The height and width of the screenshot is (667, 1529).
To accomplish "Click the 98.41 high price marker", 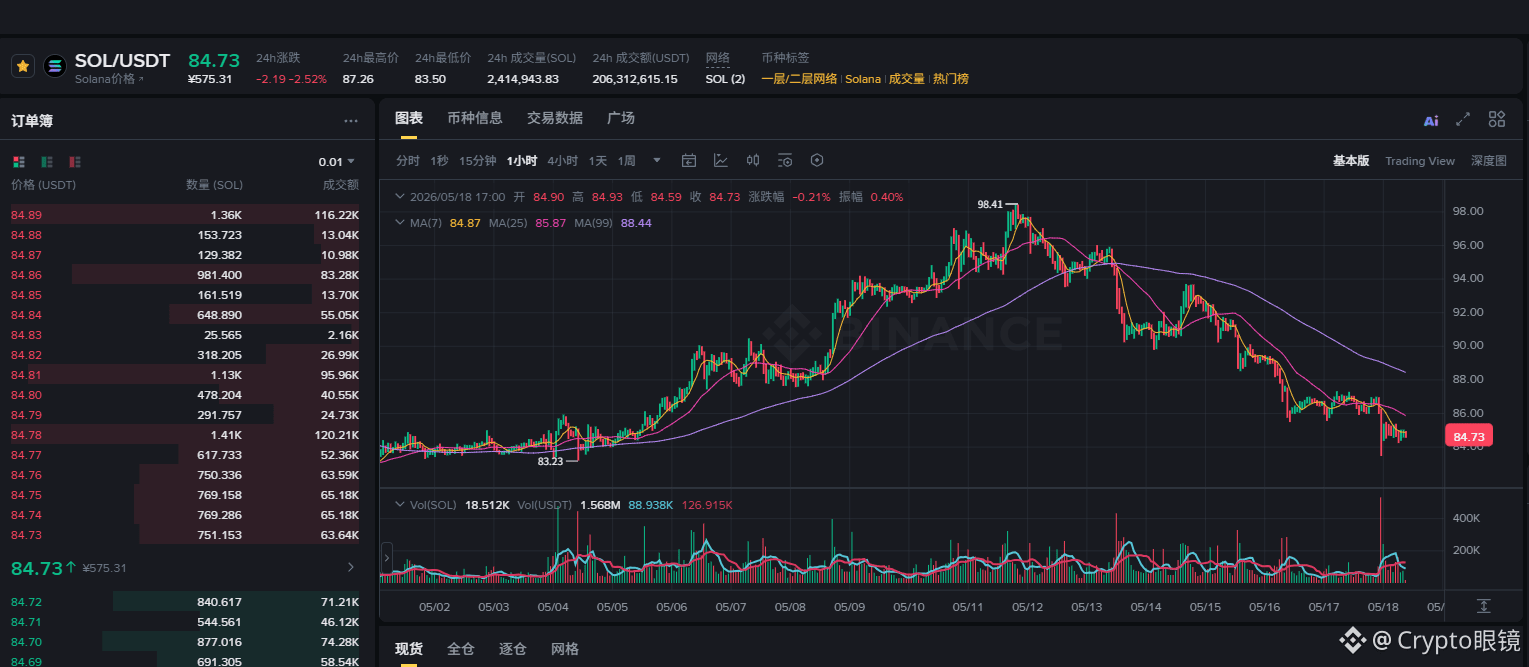I will click(x=990, y=204).
